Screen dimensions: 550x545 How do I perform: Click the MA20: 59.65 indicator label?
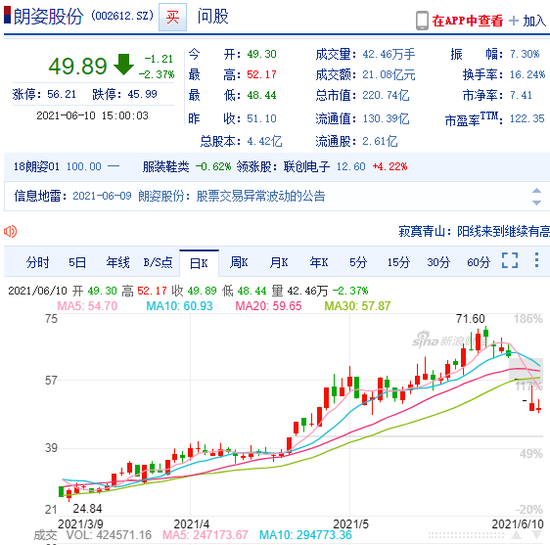pyautogui.click(x=268, y=306)
